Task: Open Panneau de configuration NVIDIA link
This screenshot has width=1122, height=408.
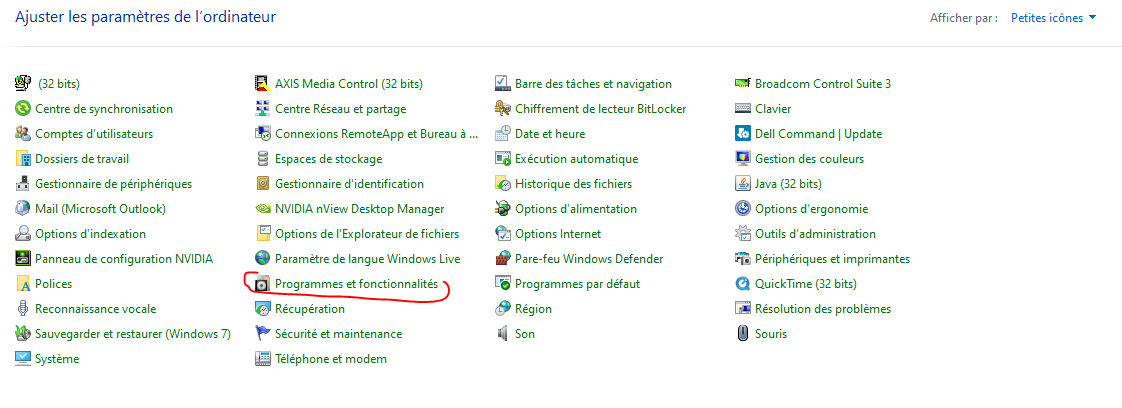Action: click(x=124, y=259)
